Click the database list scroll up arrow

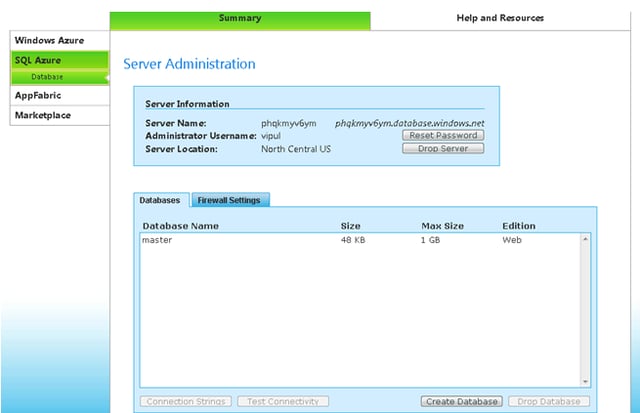coord(585,239)
